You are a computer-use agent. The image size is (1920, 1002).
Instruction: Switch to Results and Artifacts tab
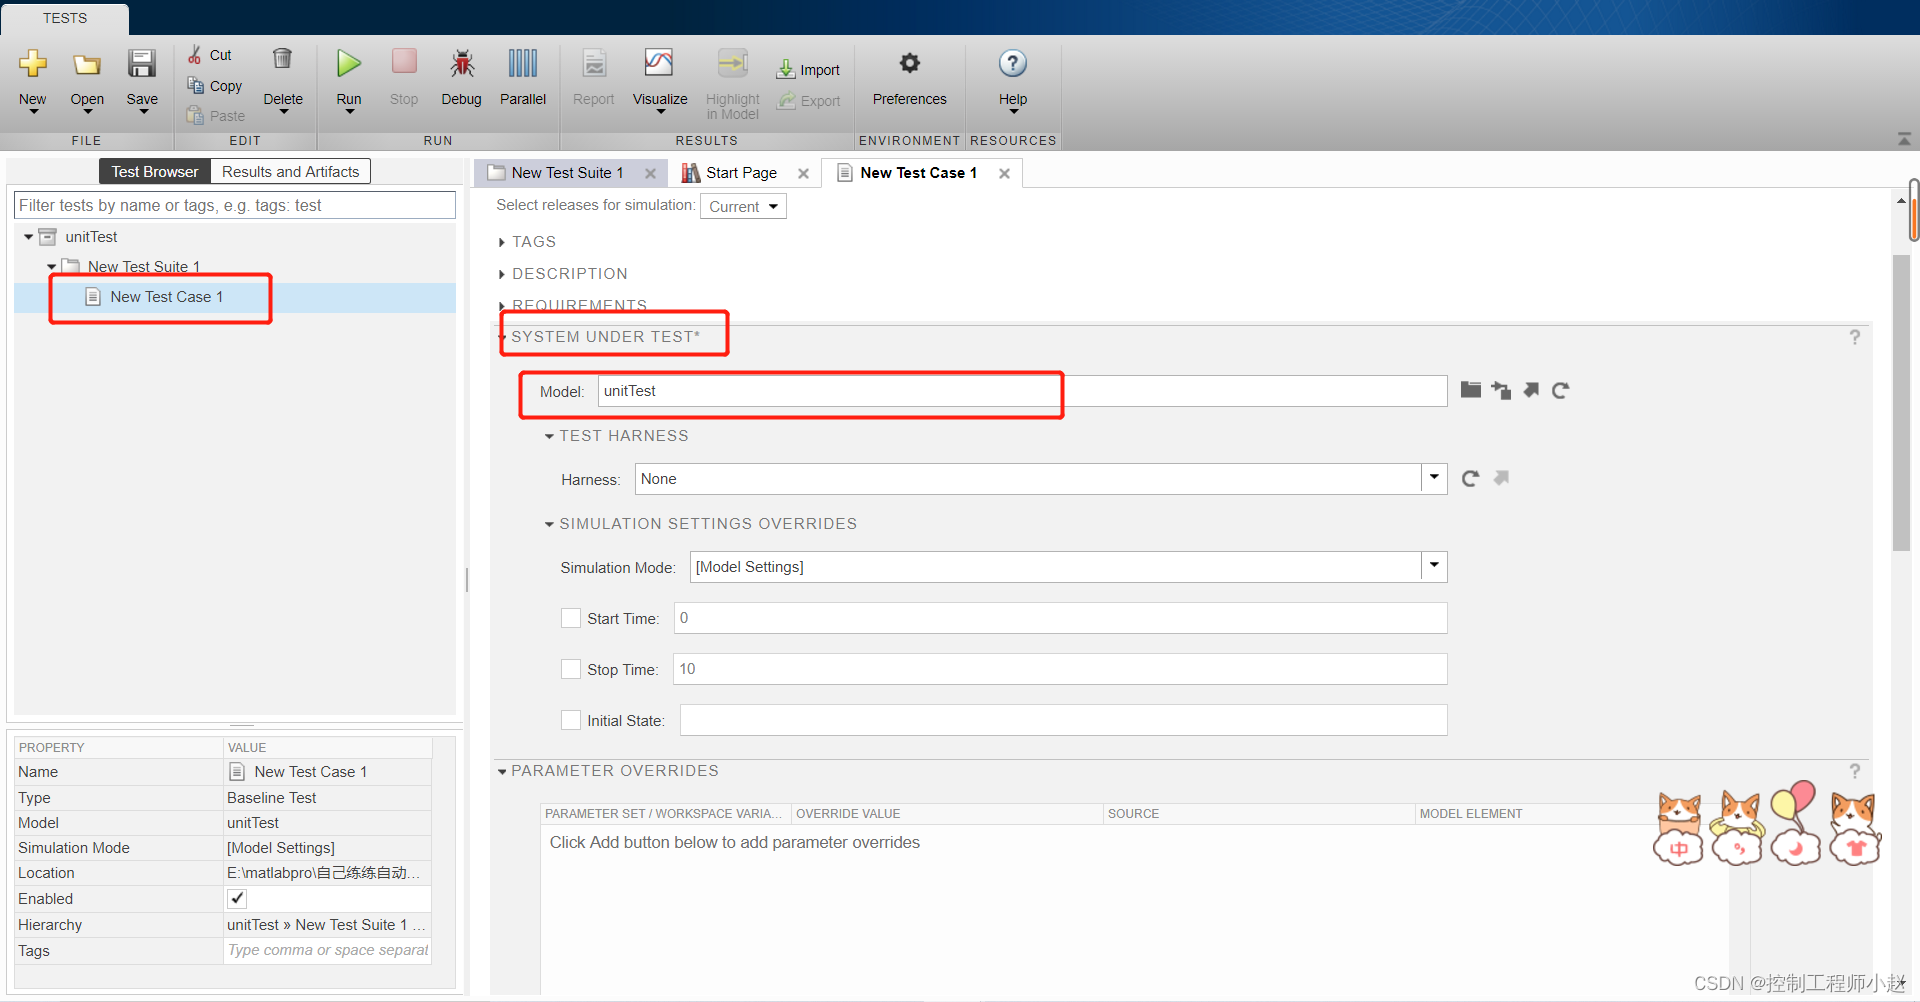[x=290, y=172]
